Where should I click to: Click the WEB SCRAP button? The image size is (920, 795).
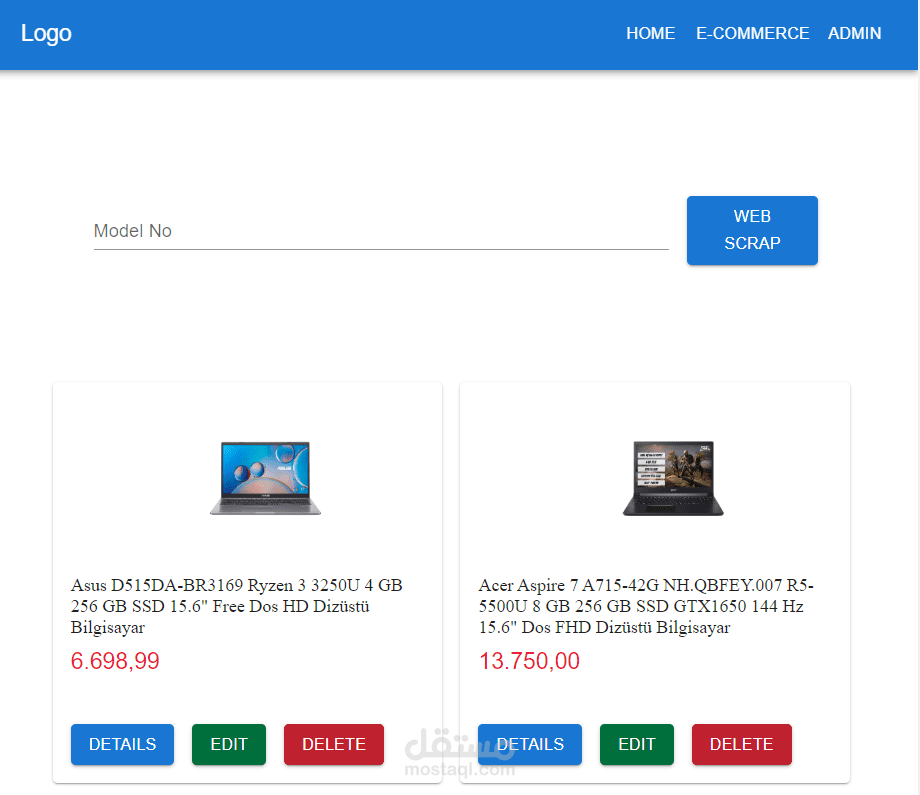click(x=752, y=230)
